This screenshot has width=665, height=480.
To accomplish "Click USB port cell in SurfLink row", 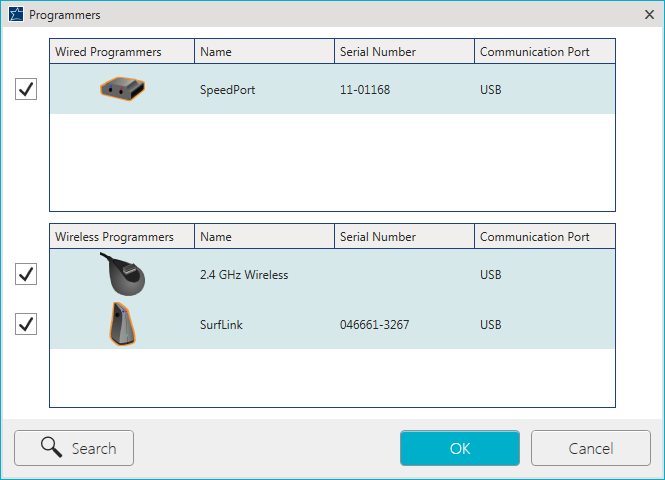I will [491, 325].
